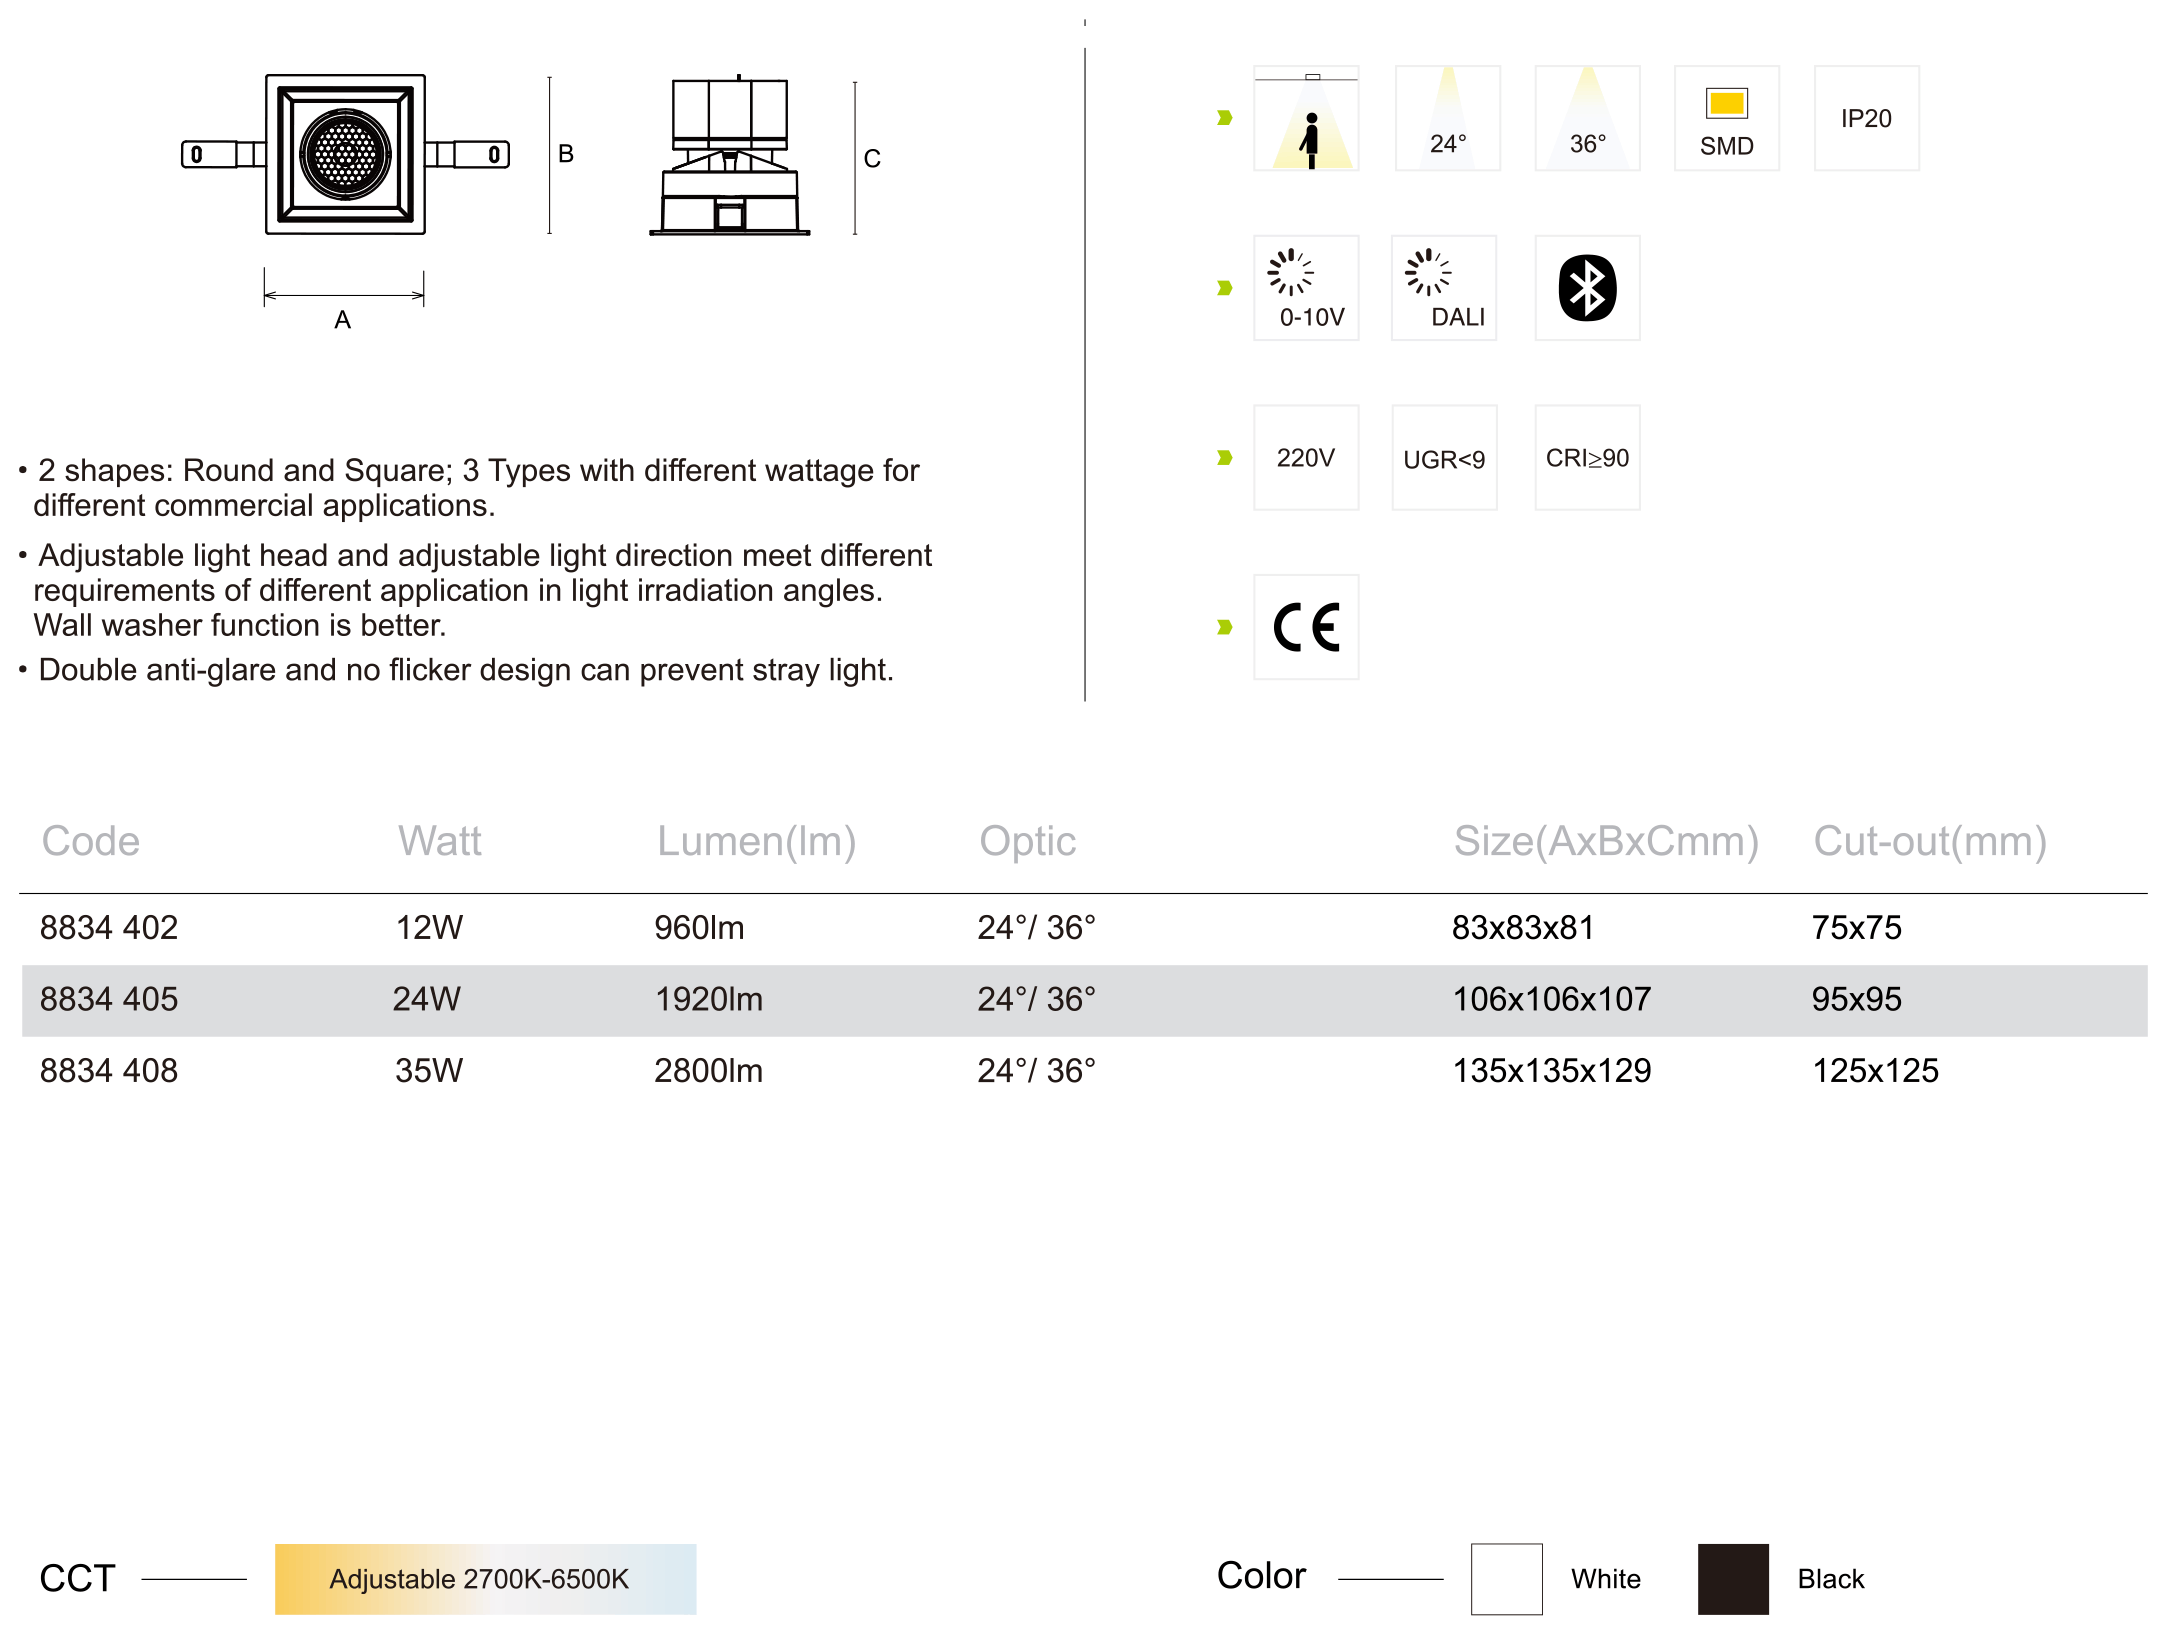Click the dimension B label
2173x1645 pixels.
coord(566,154)
